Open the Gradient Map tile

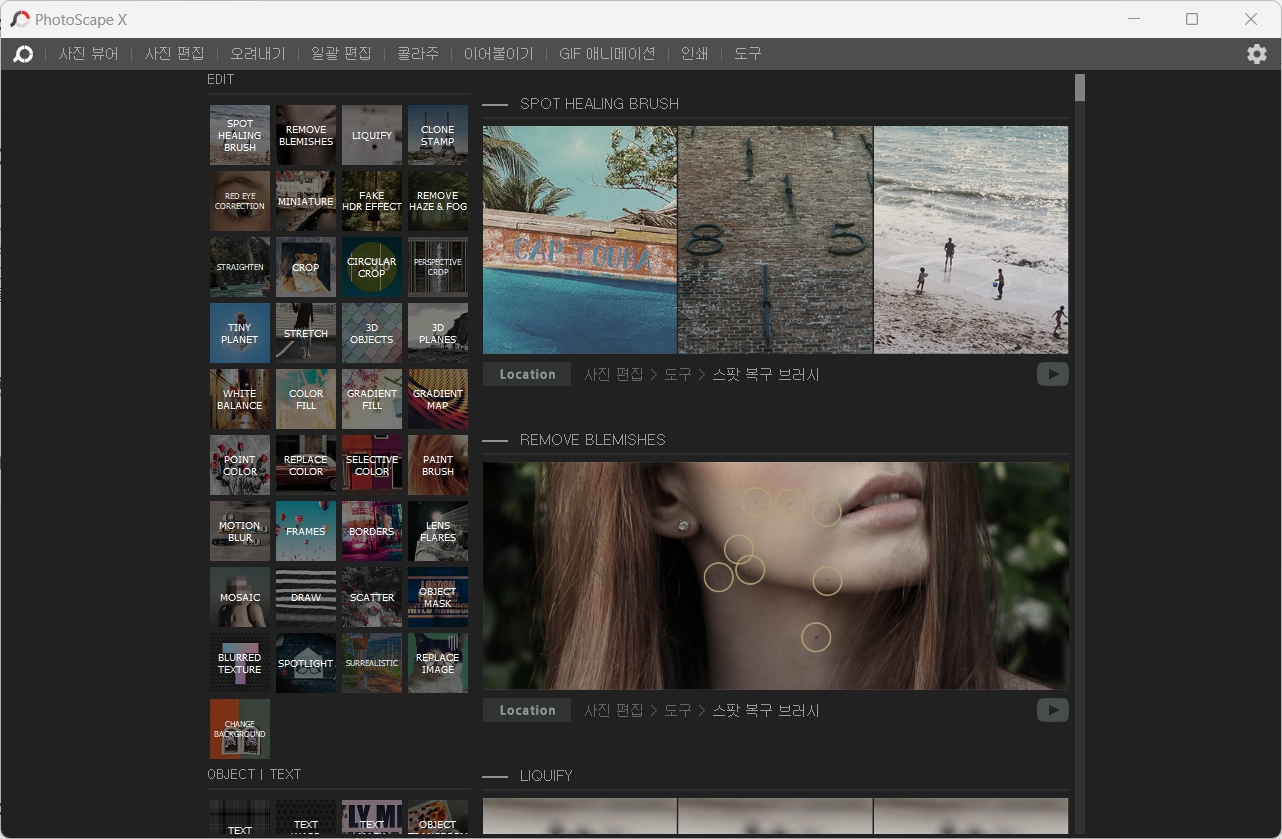click(438, 399)
